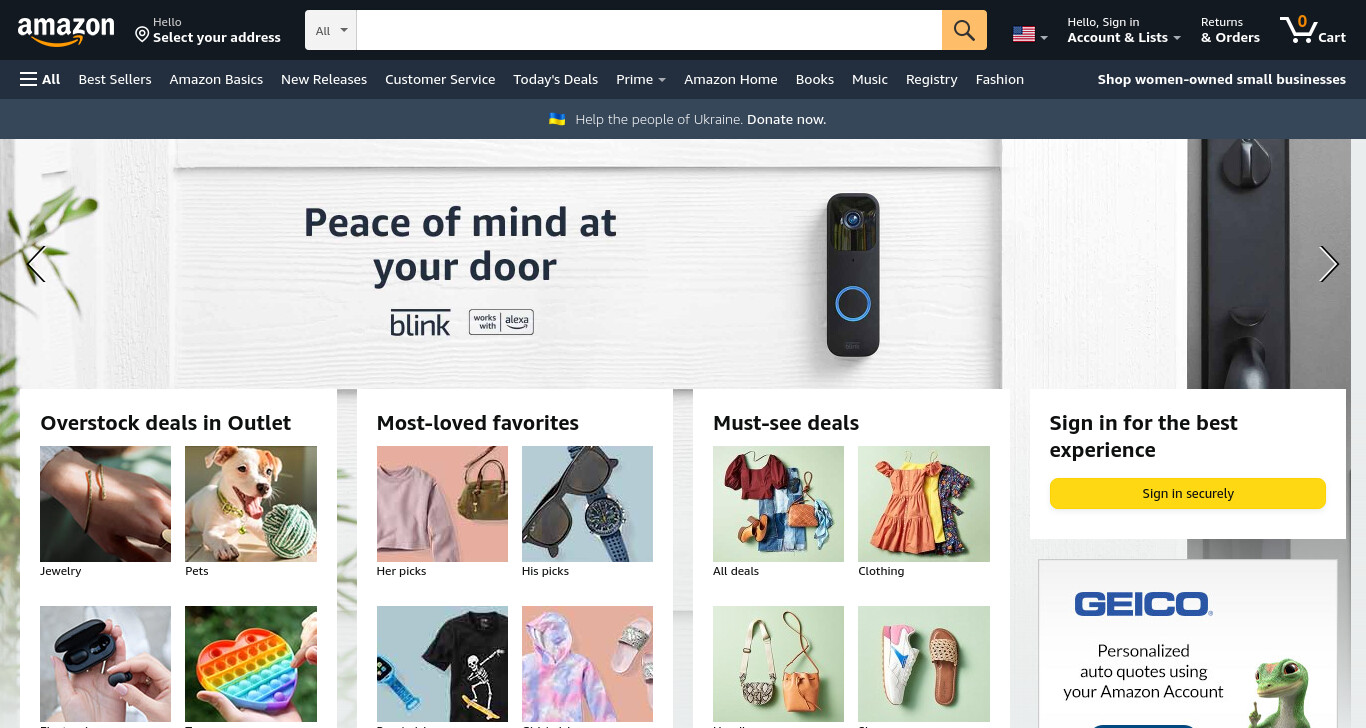Screen dimensions: 1366x728
Task: Advance to next banner slide arrow
Action: point(1328,264)
